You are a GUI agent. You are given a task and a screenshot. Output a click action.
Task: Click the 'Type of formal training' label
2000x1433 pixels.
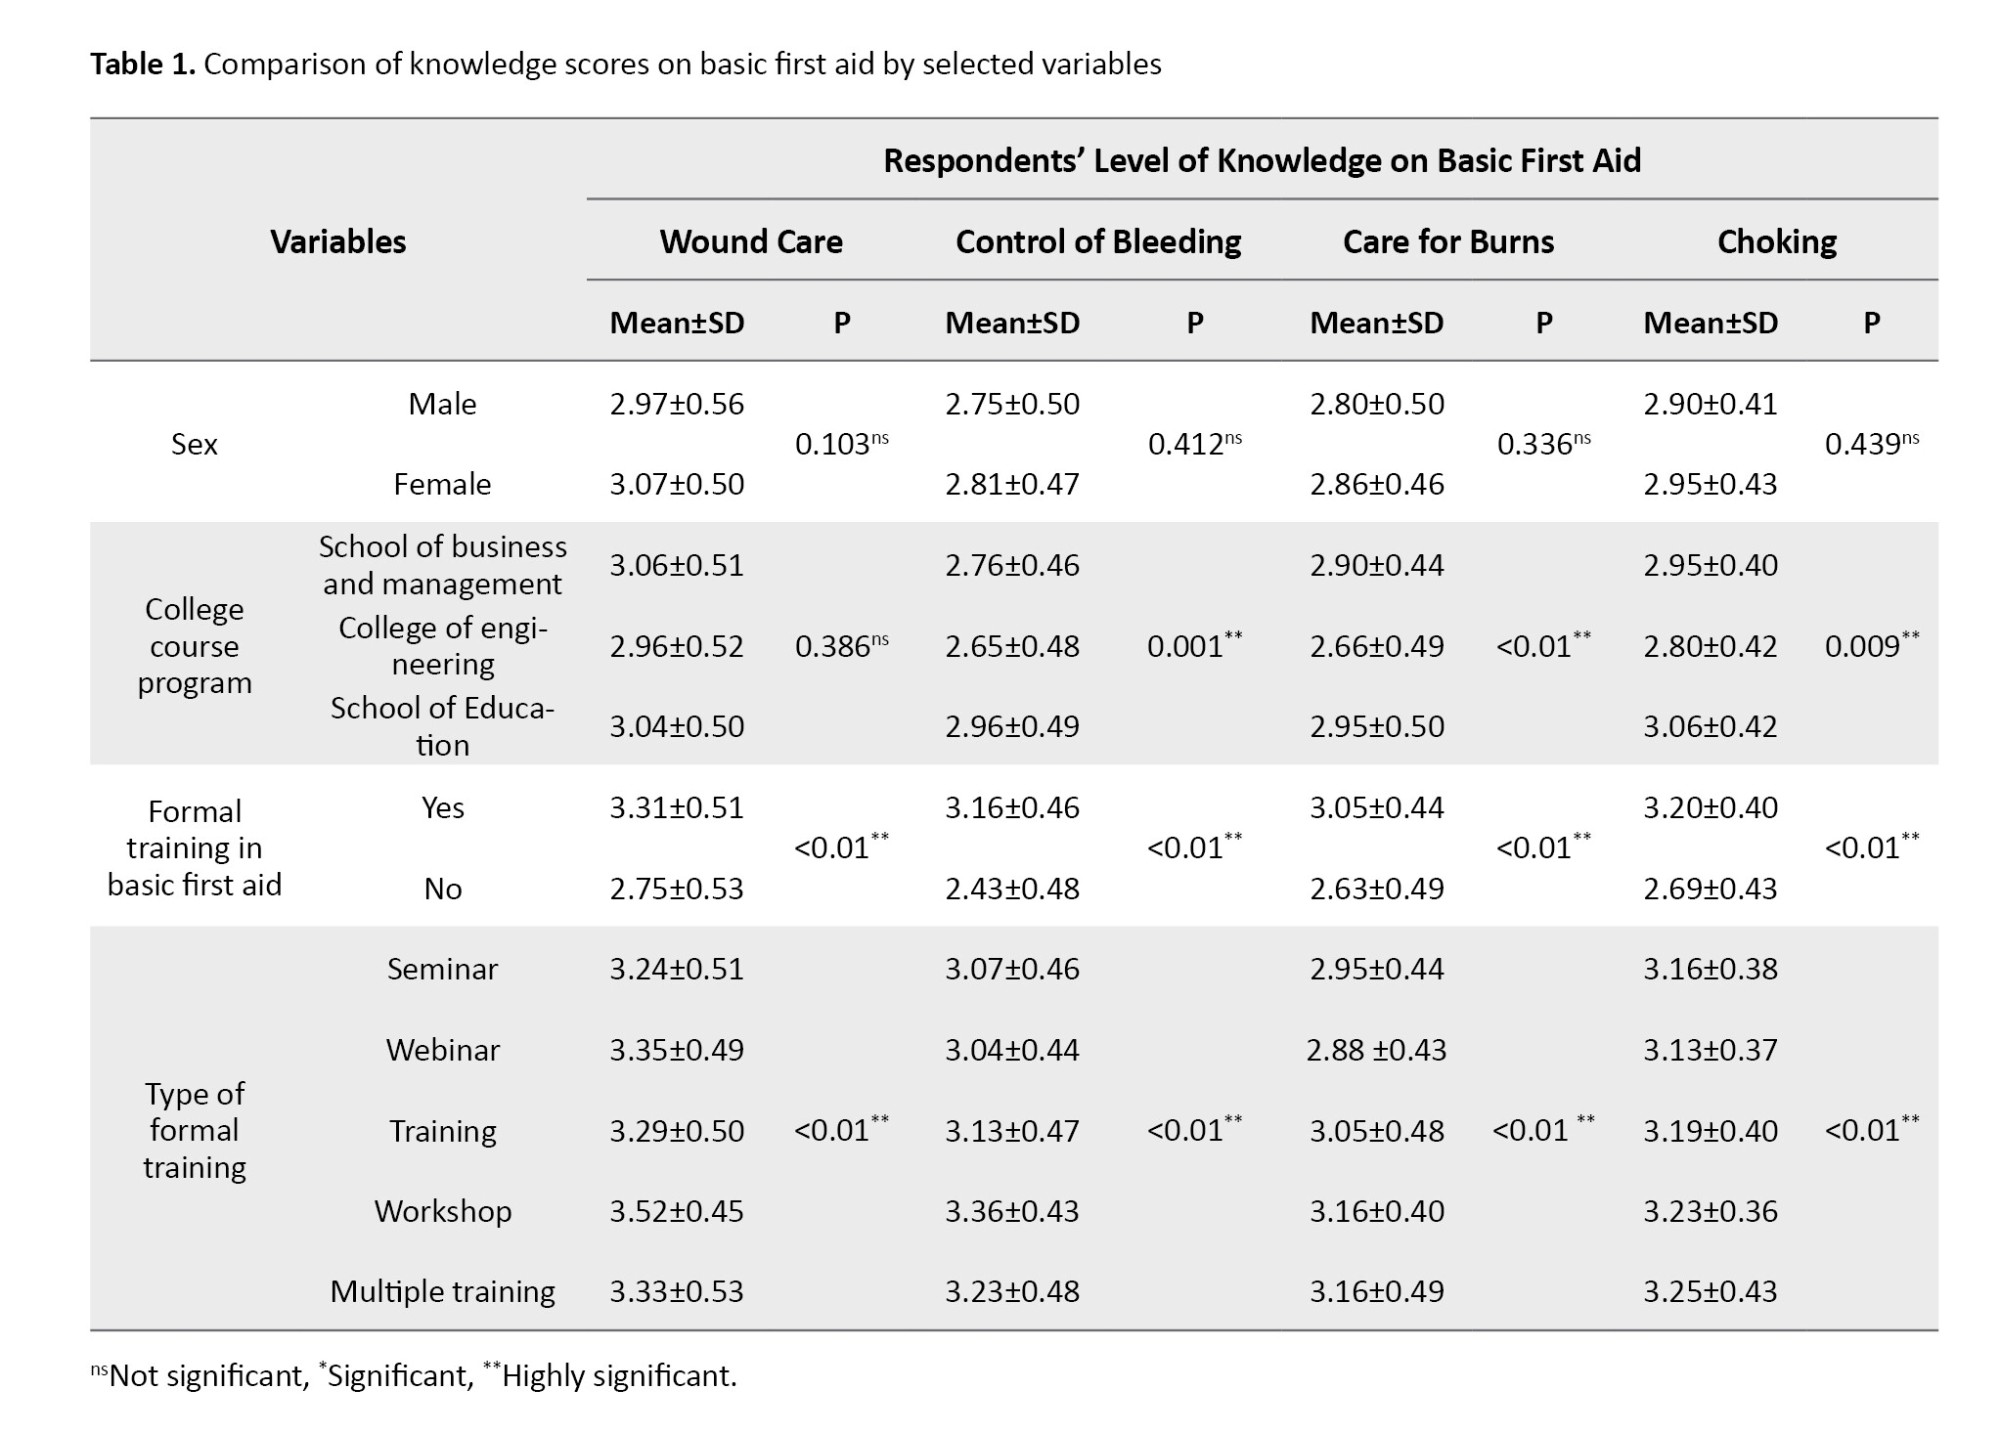pos(194,1130)
